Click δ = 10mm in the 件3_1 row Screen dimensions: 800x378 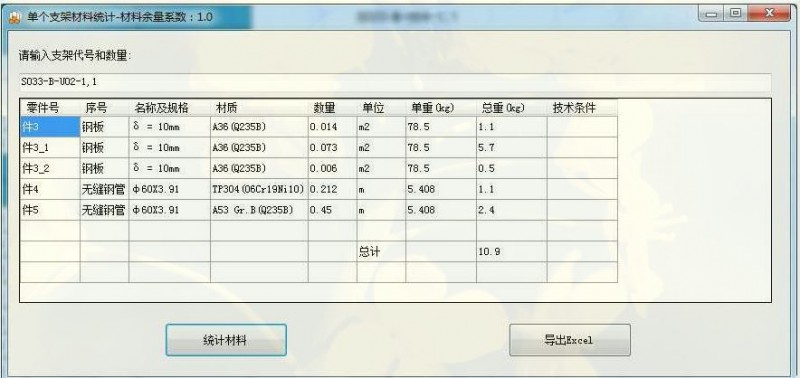169,148
